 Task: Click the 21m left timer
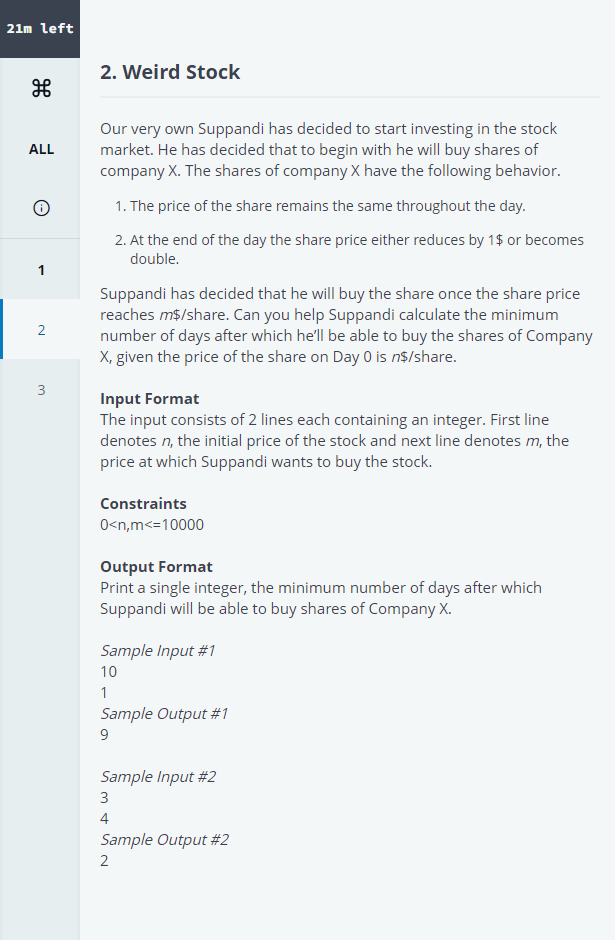pyautogui.click(x=40, y=29)
